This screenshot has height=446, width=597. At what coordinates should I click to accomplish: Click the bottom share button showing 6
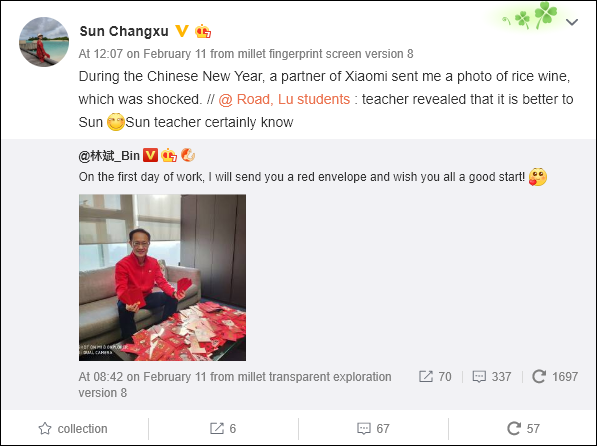tap(223, 429)
